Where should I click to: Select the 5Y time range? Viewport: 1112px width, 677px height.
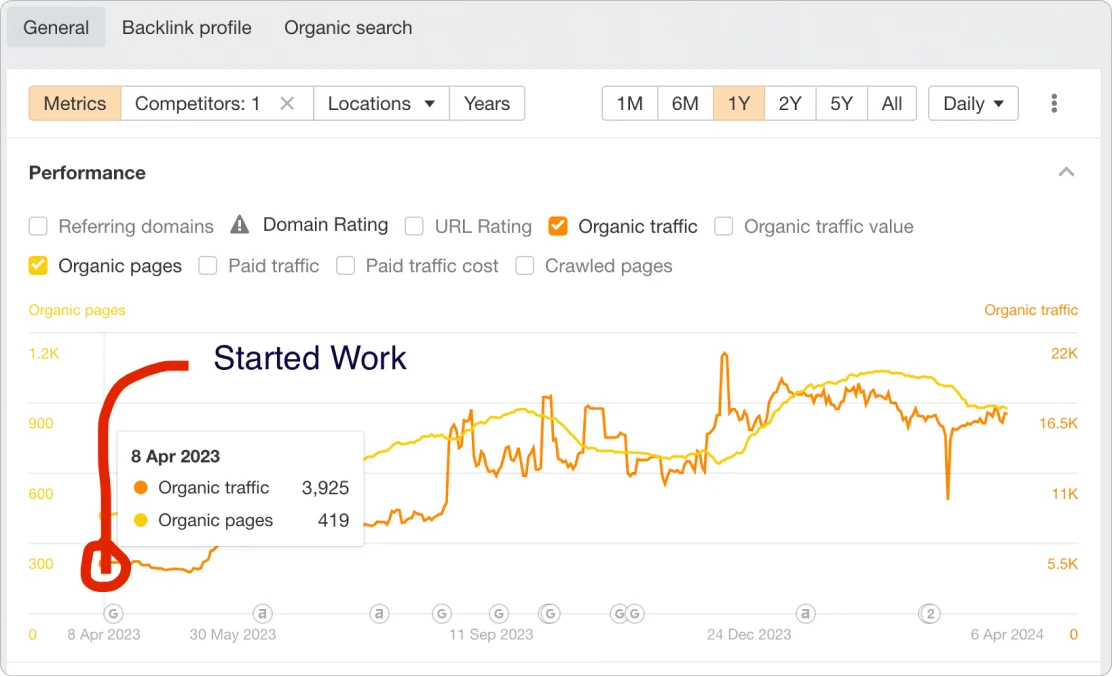(x=840, y=103)
